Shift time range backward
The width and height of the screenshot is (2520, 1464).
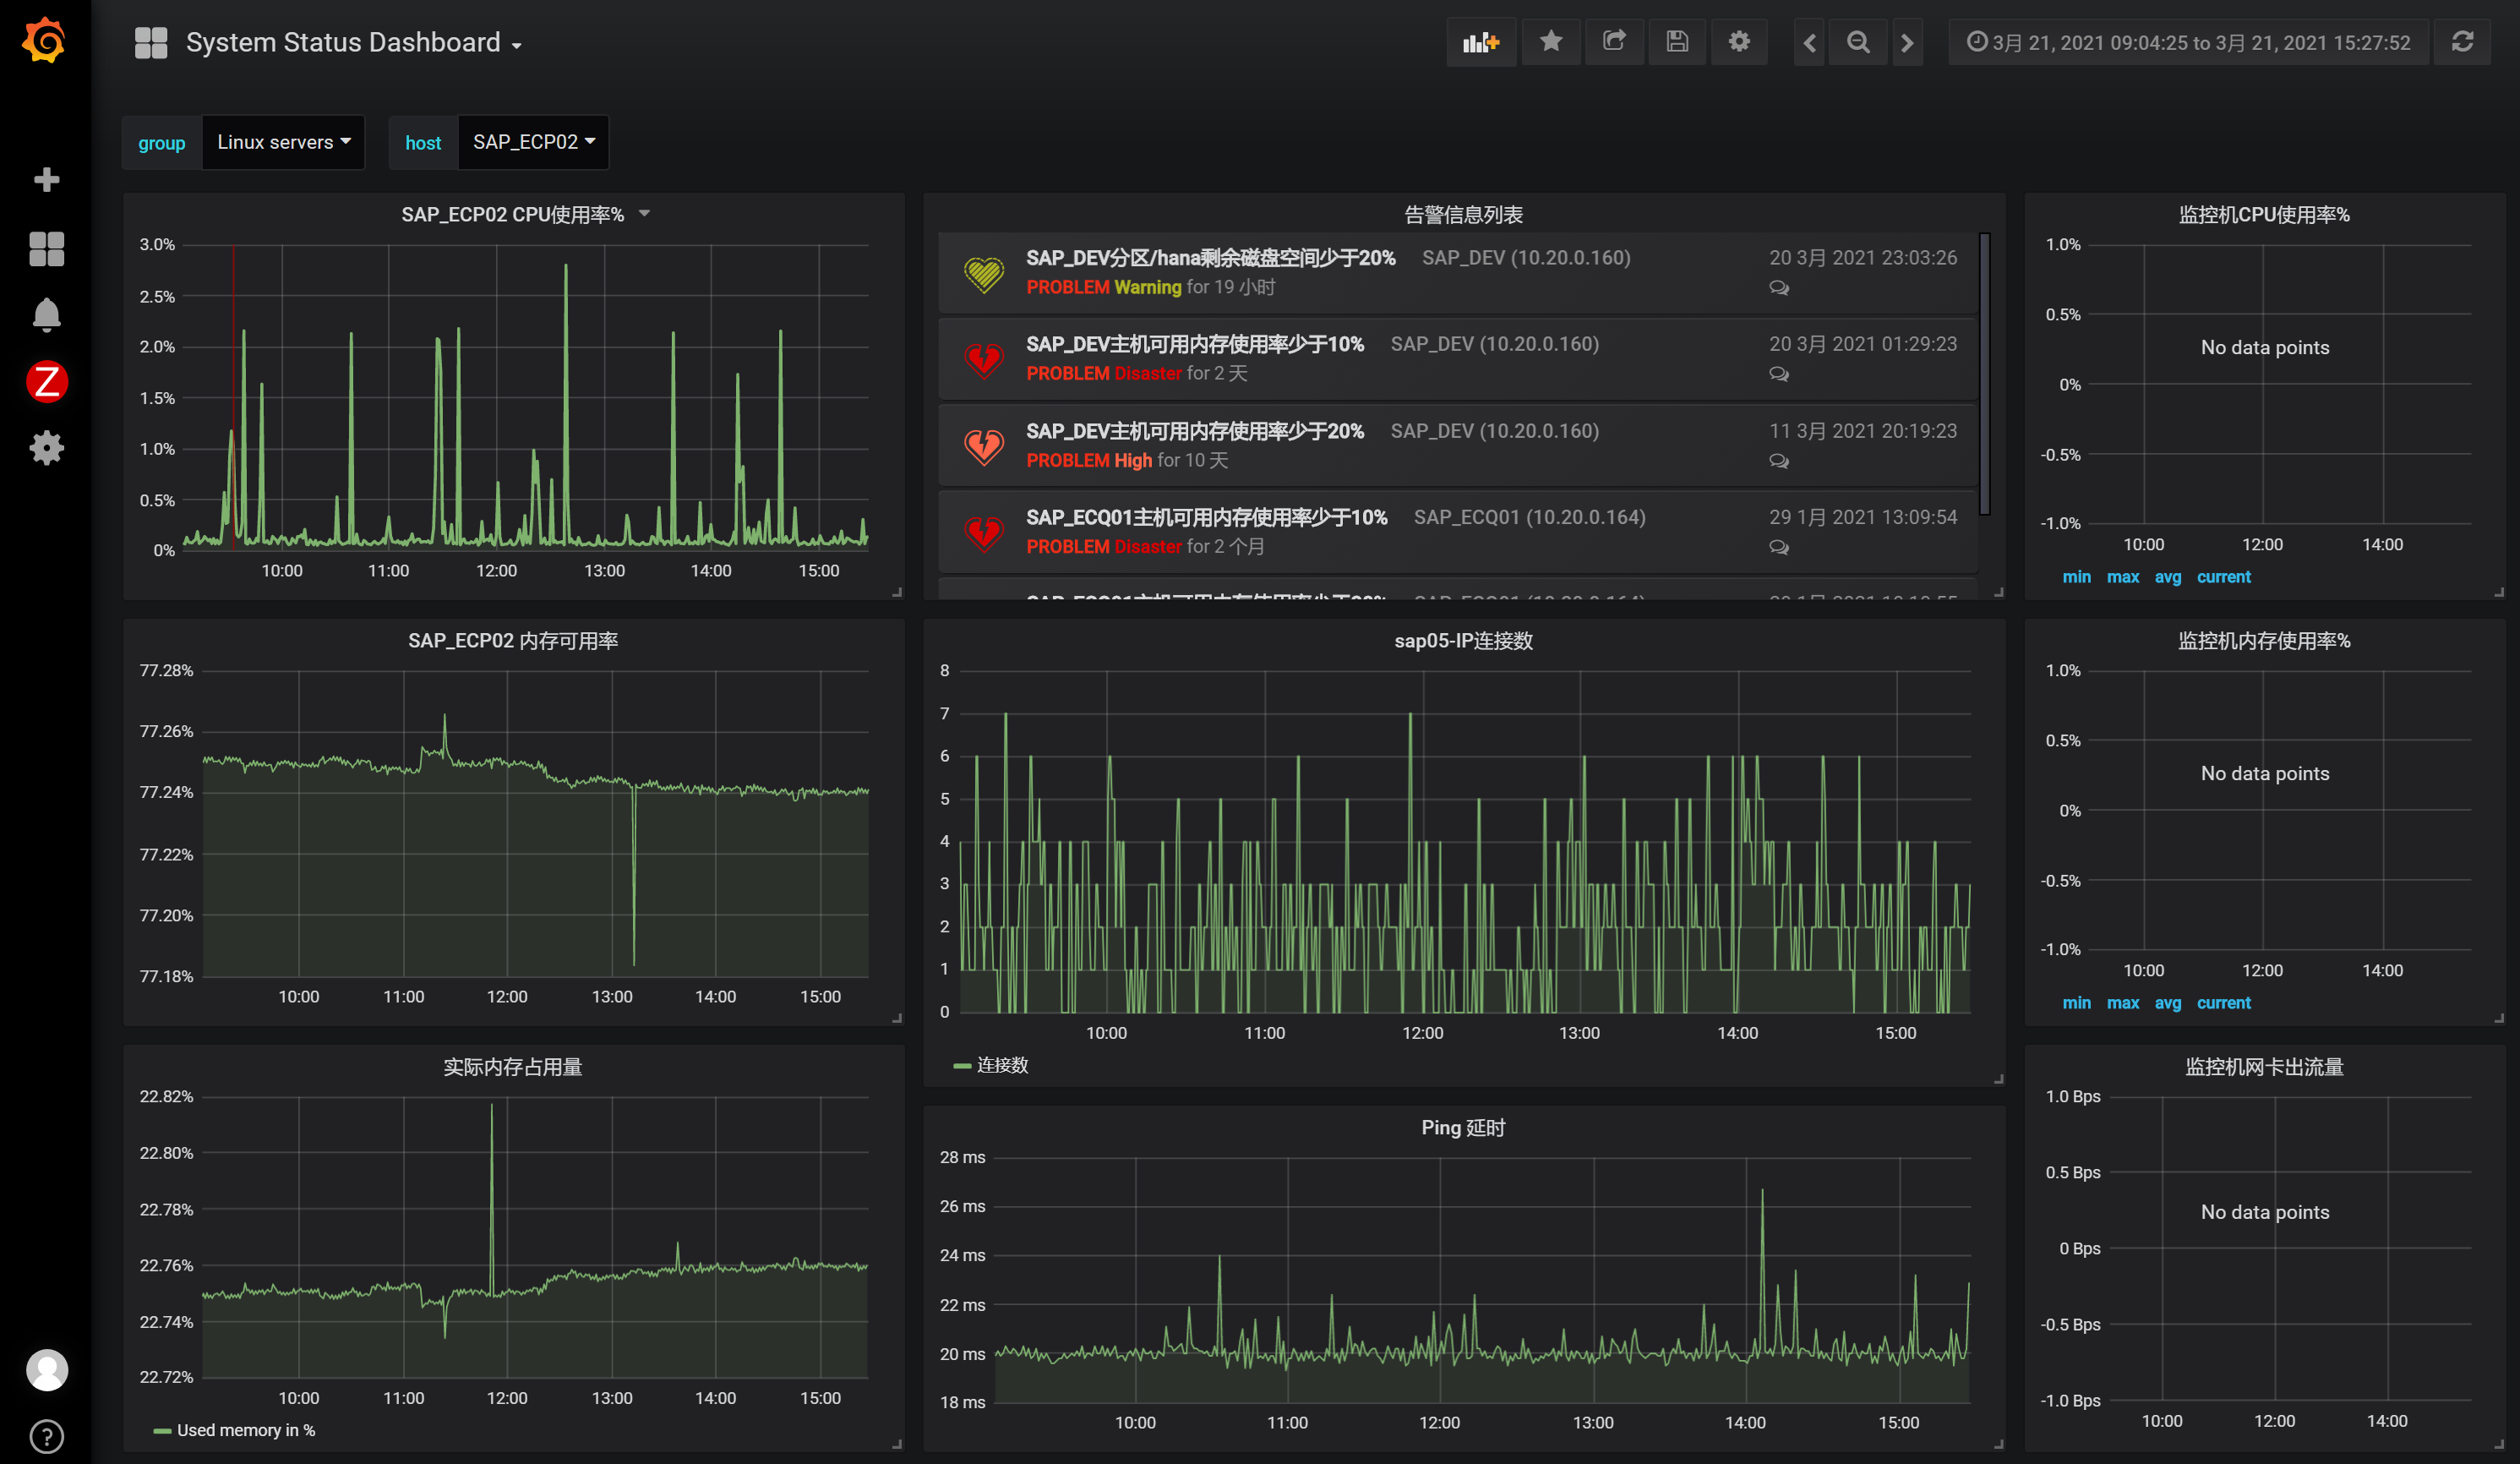point(1809,42)
